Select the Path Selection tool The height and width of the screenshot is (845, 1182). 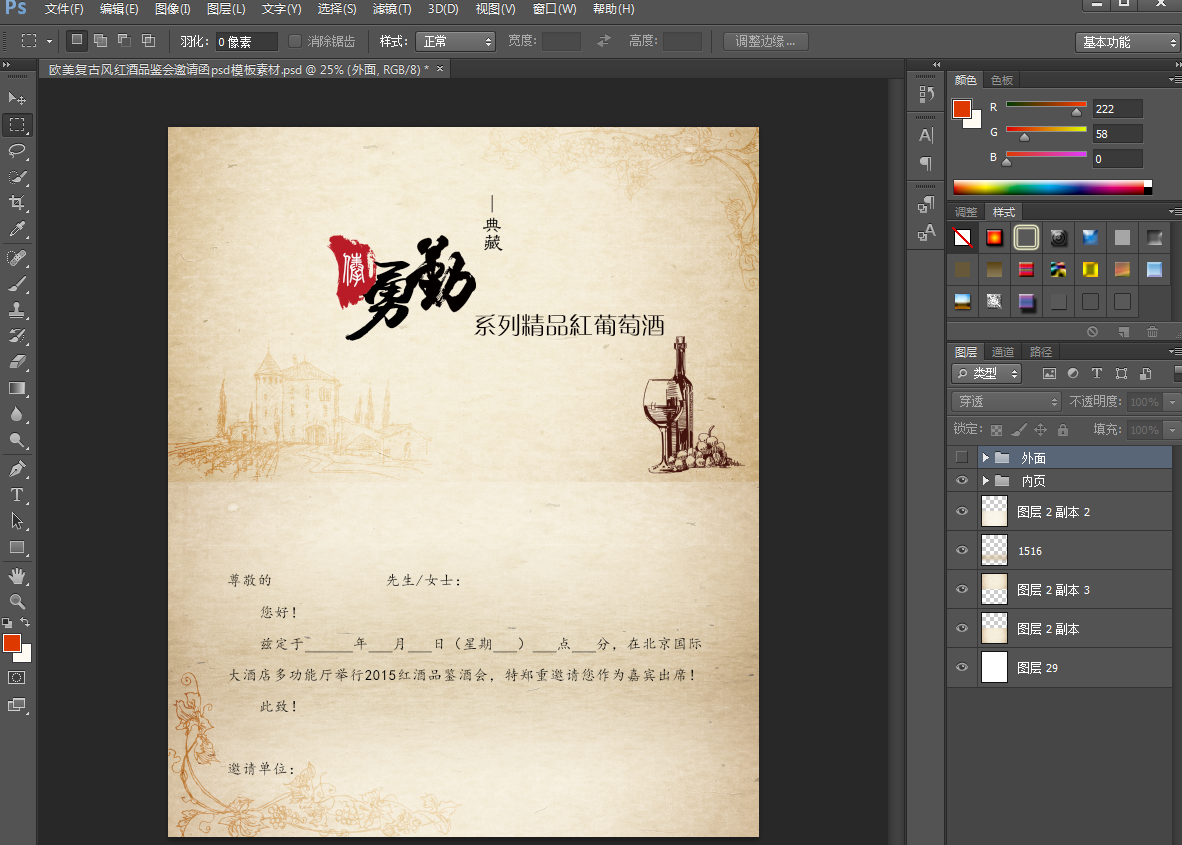(17, 521)
